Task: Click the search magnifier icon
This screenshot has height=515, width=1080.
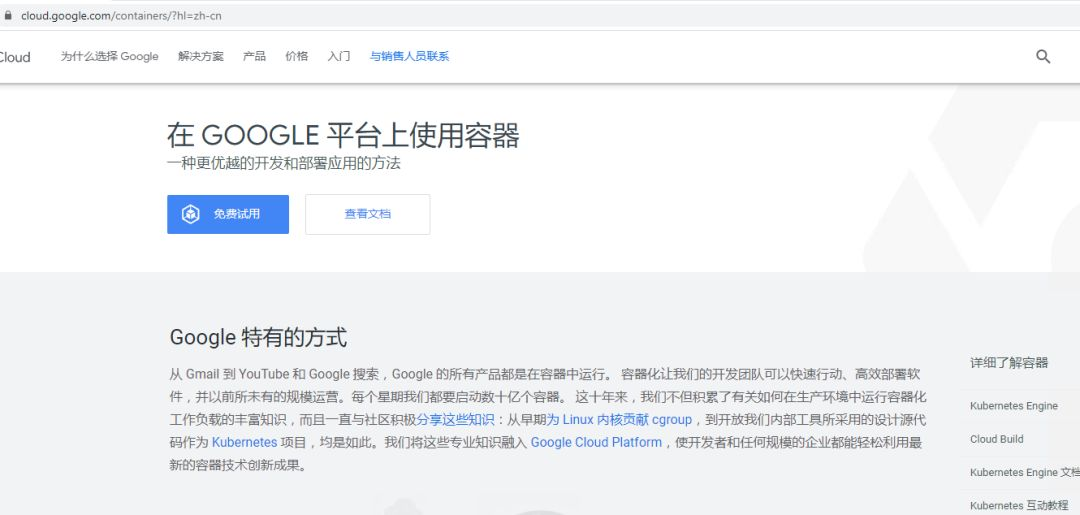Action: click(1043, 56)
